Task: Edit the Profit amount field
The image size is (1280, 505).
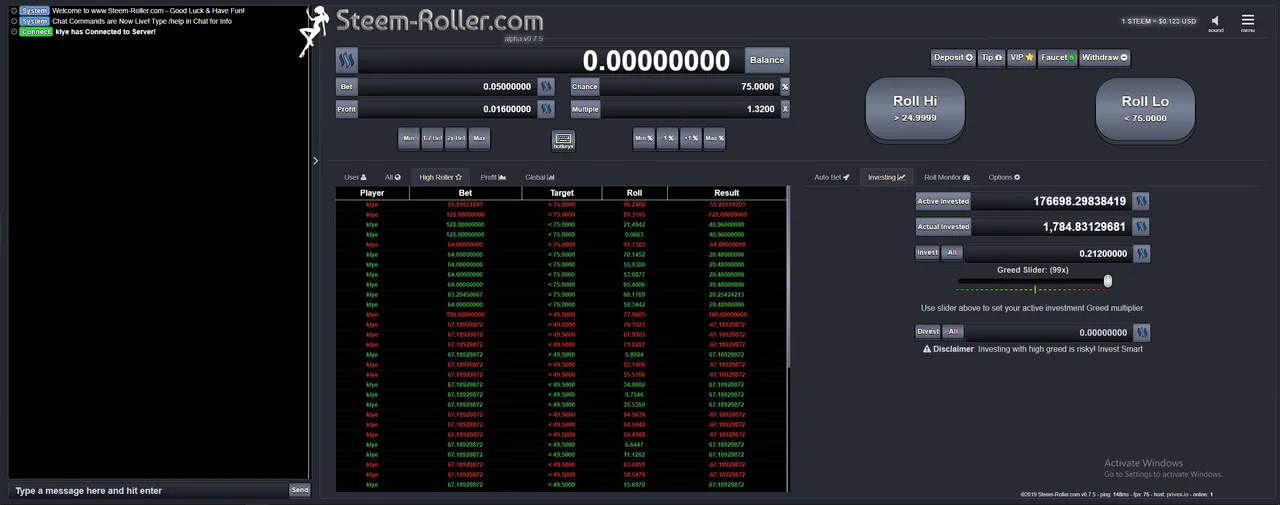Action: tap(447, 109)
